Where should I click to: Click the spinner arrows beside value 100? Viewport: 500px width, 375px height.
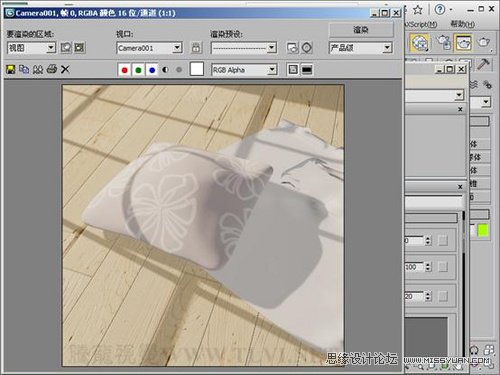coord(428,267)
